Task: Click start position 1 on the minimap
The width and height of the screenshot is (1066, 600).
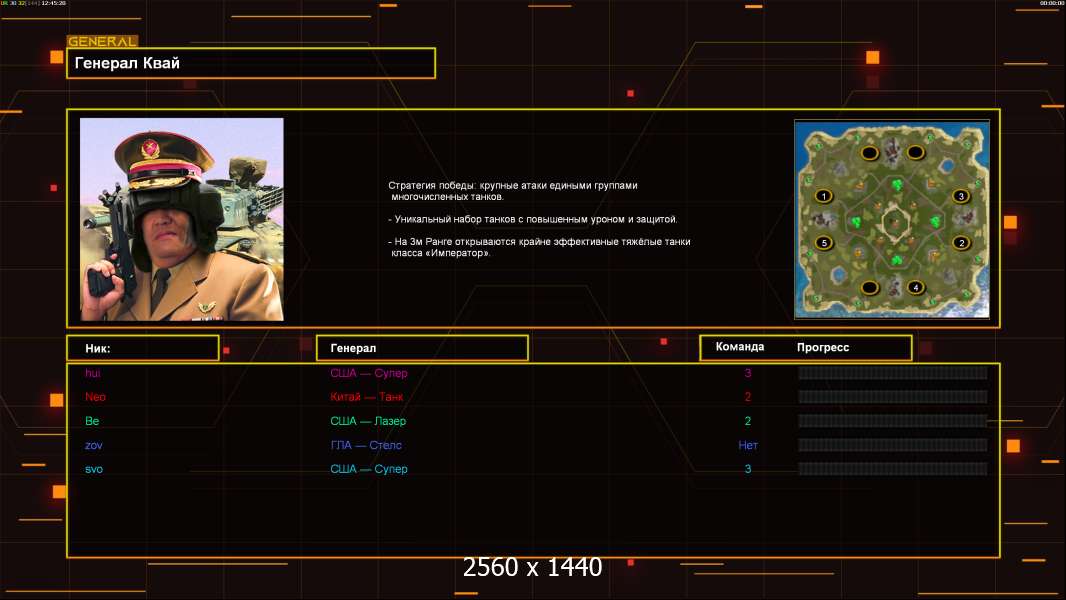Action: coord(824,196)
